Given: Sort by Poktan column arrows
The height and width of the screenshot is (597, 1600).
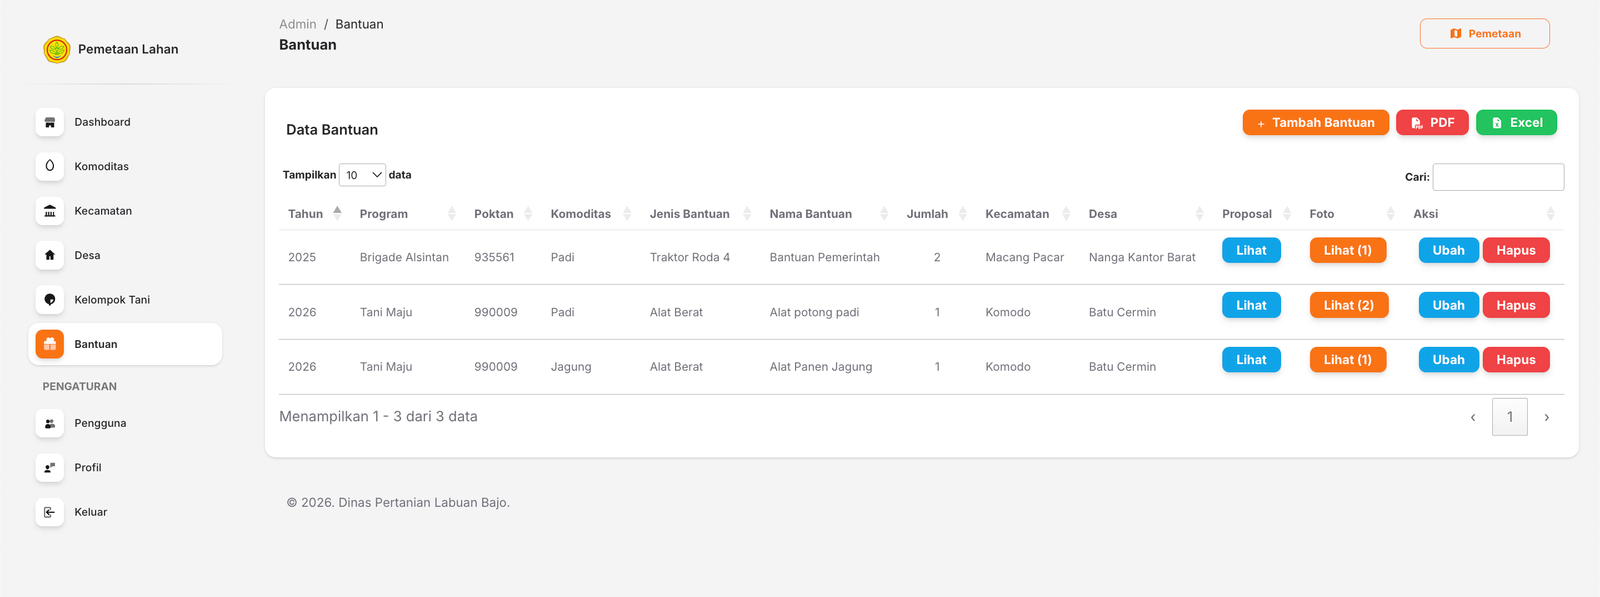Looking at the screenshot, I should pyautogui.click(x=528, y=214).
